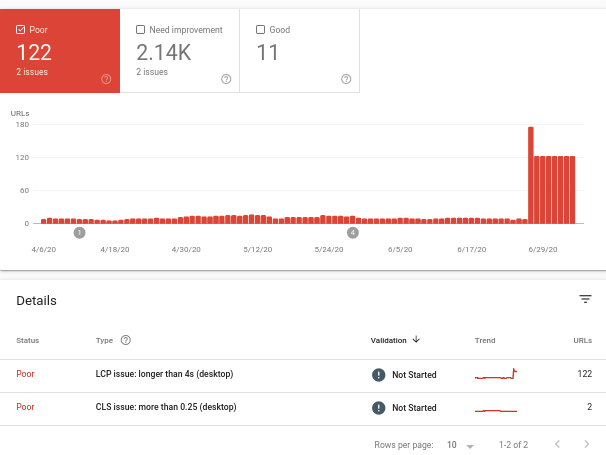This screenshot has width=606, height=455.
Task: Open CLS issue more than 0.25 row
Action: (168, 408)
